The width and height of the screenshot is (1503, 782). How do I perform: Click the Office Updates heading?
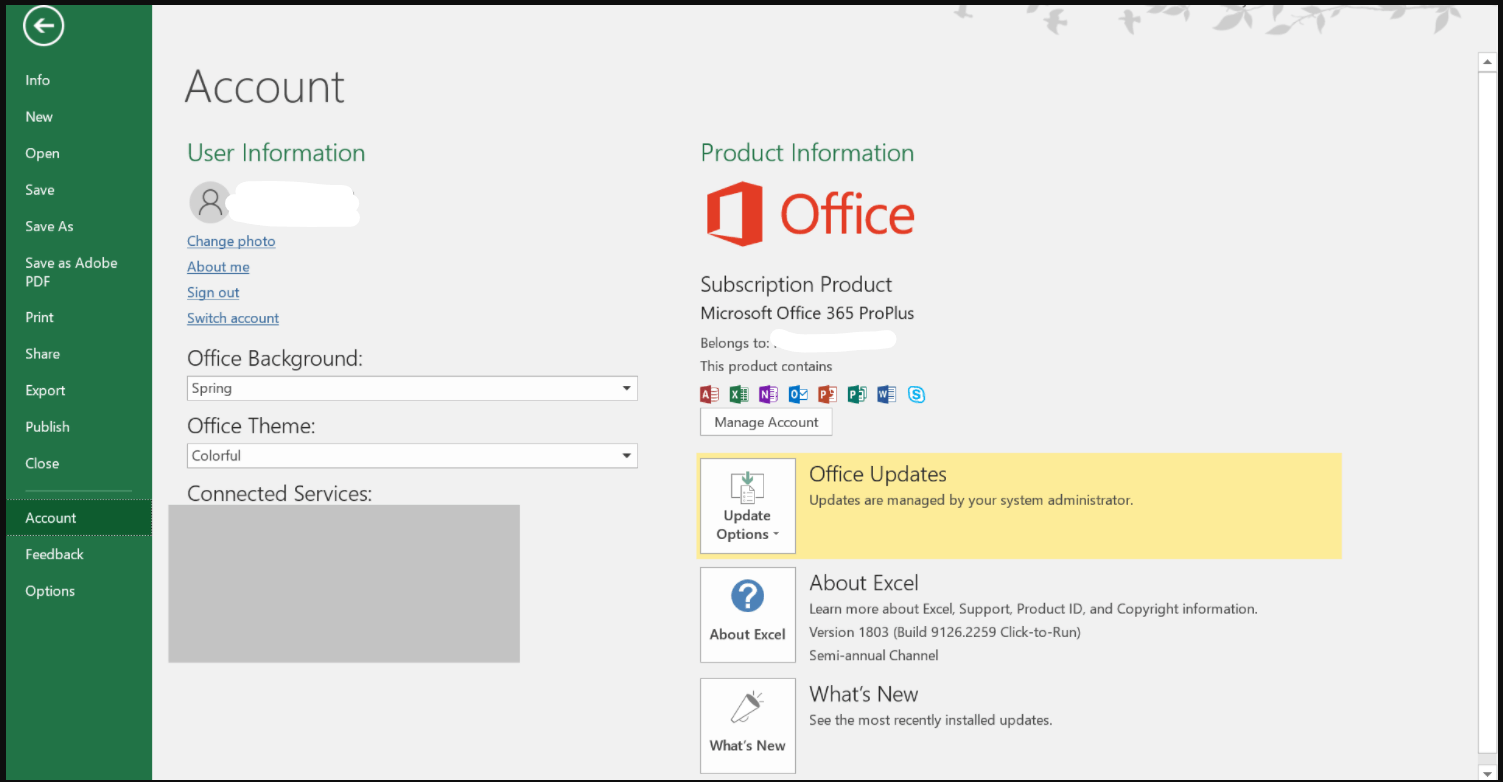878,474
